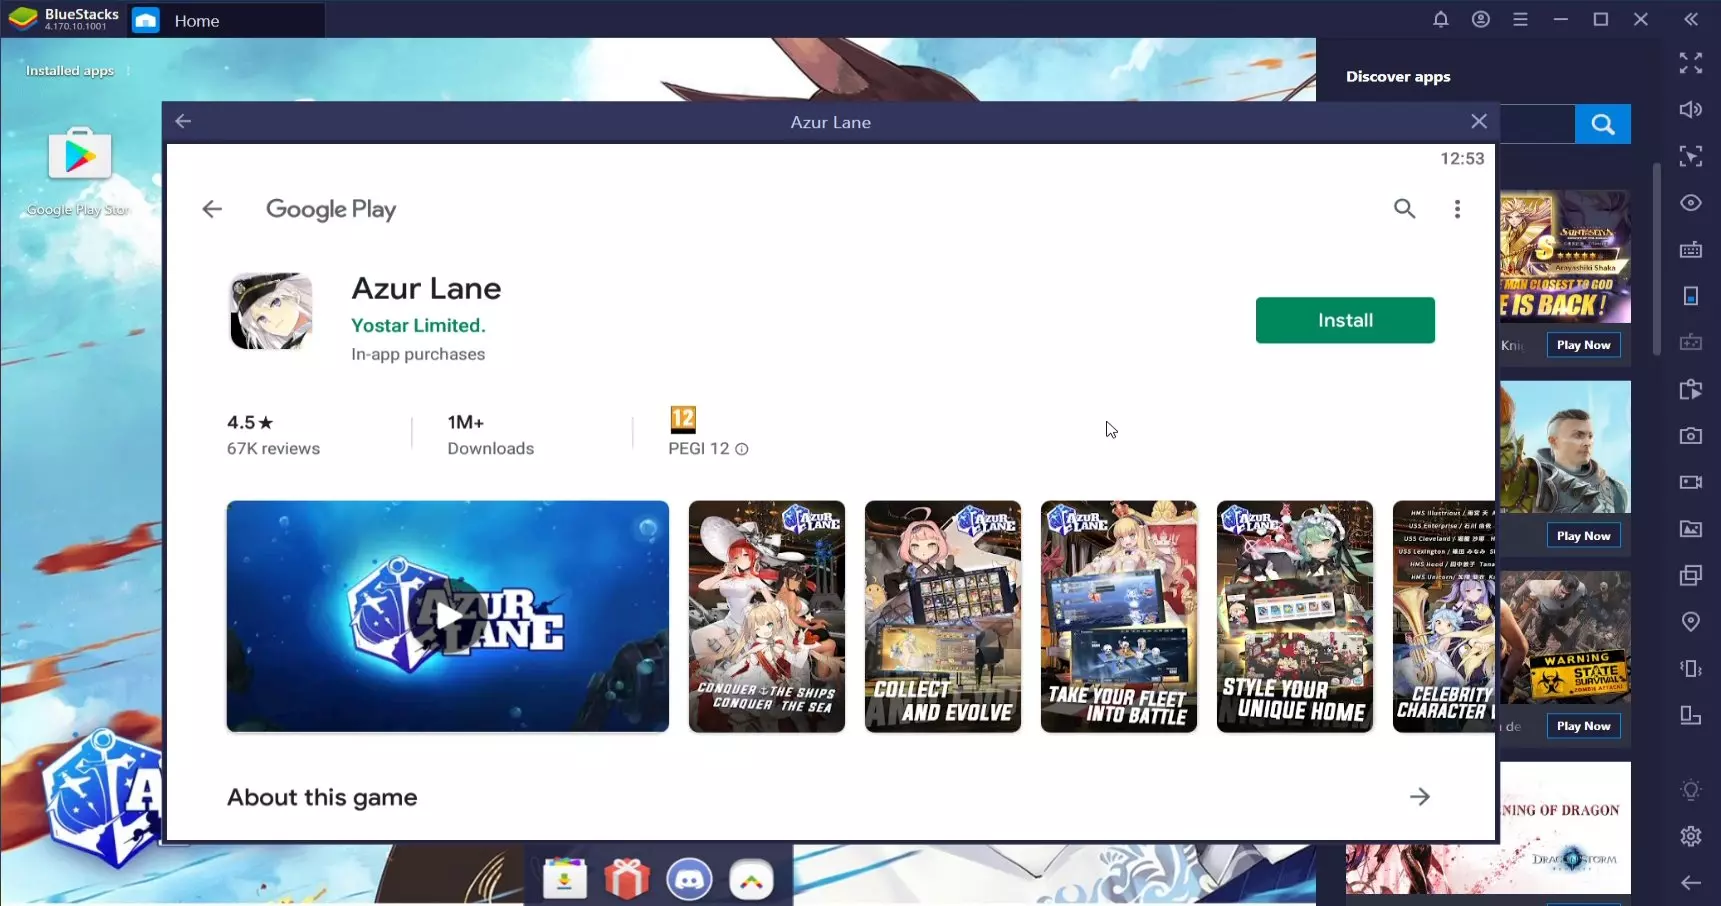Open Yostar Limited developer page

(x=418, y=325)
